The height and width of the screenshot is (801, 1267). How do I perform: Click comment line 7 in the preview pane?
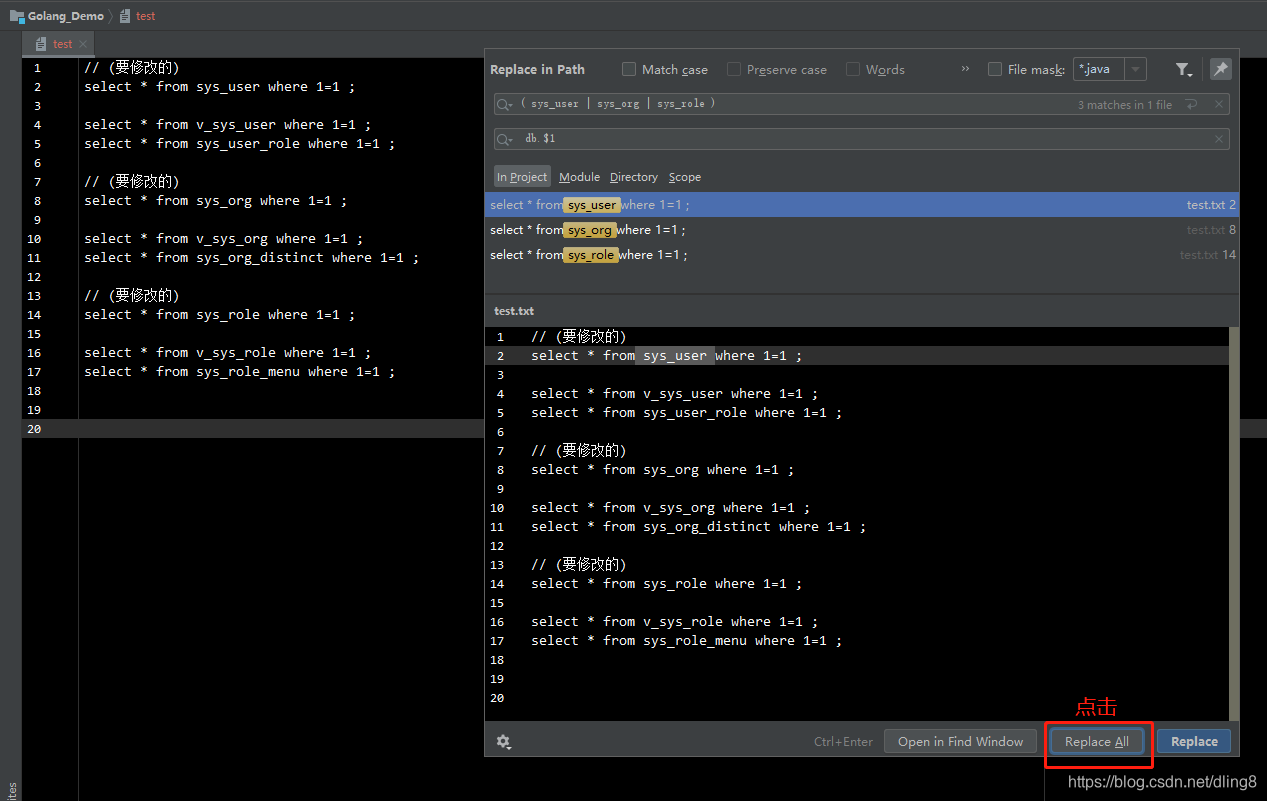pos(578,450)
